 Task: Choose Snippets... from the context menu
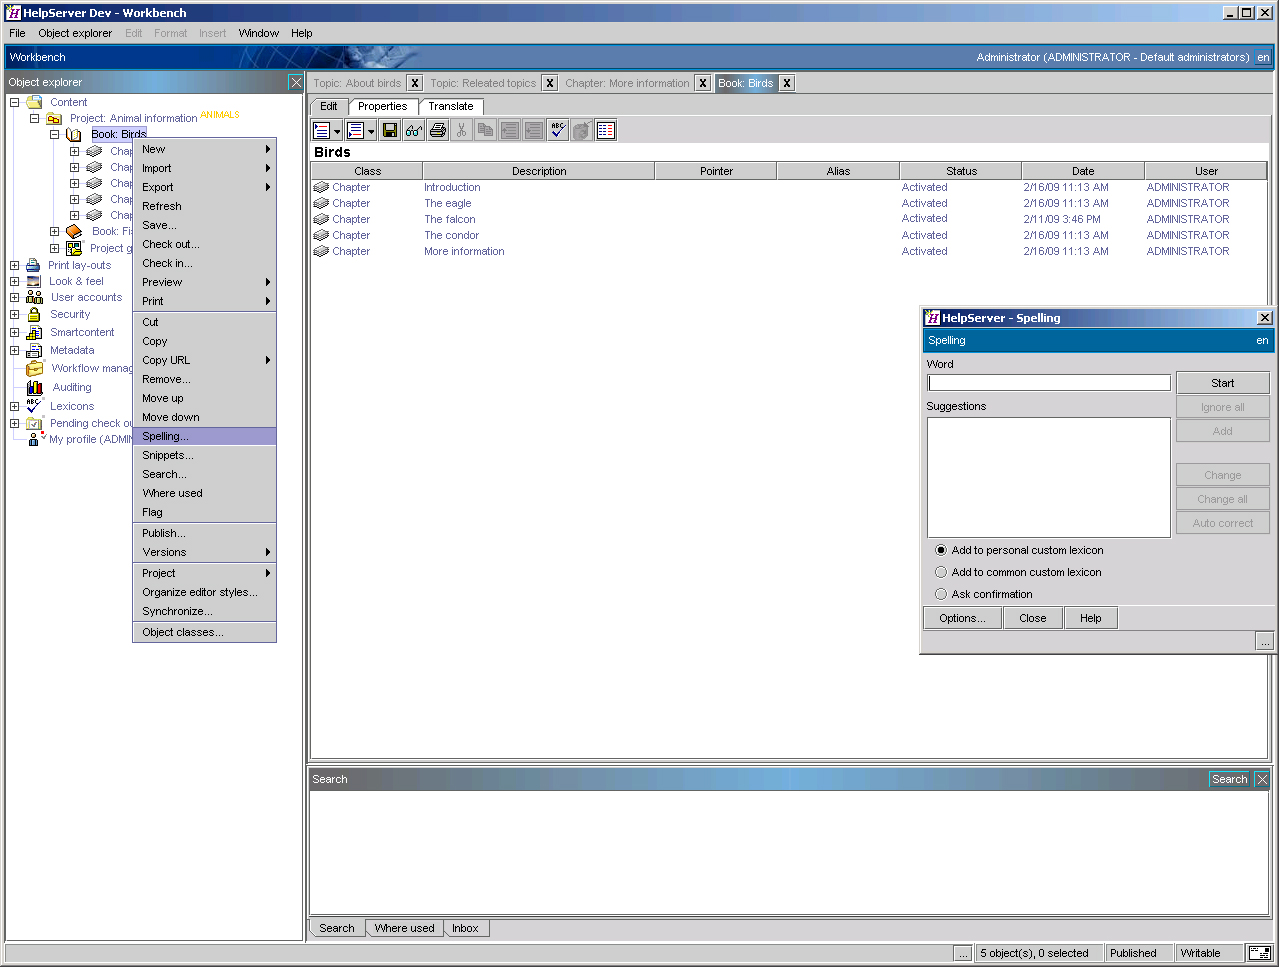(168, 455)
